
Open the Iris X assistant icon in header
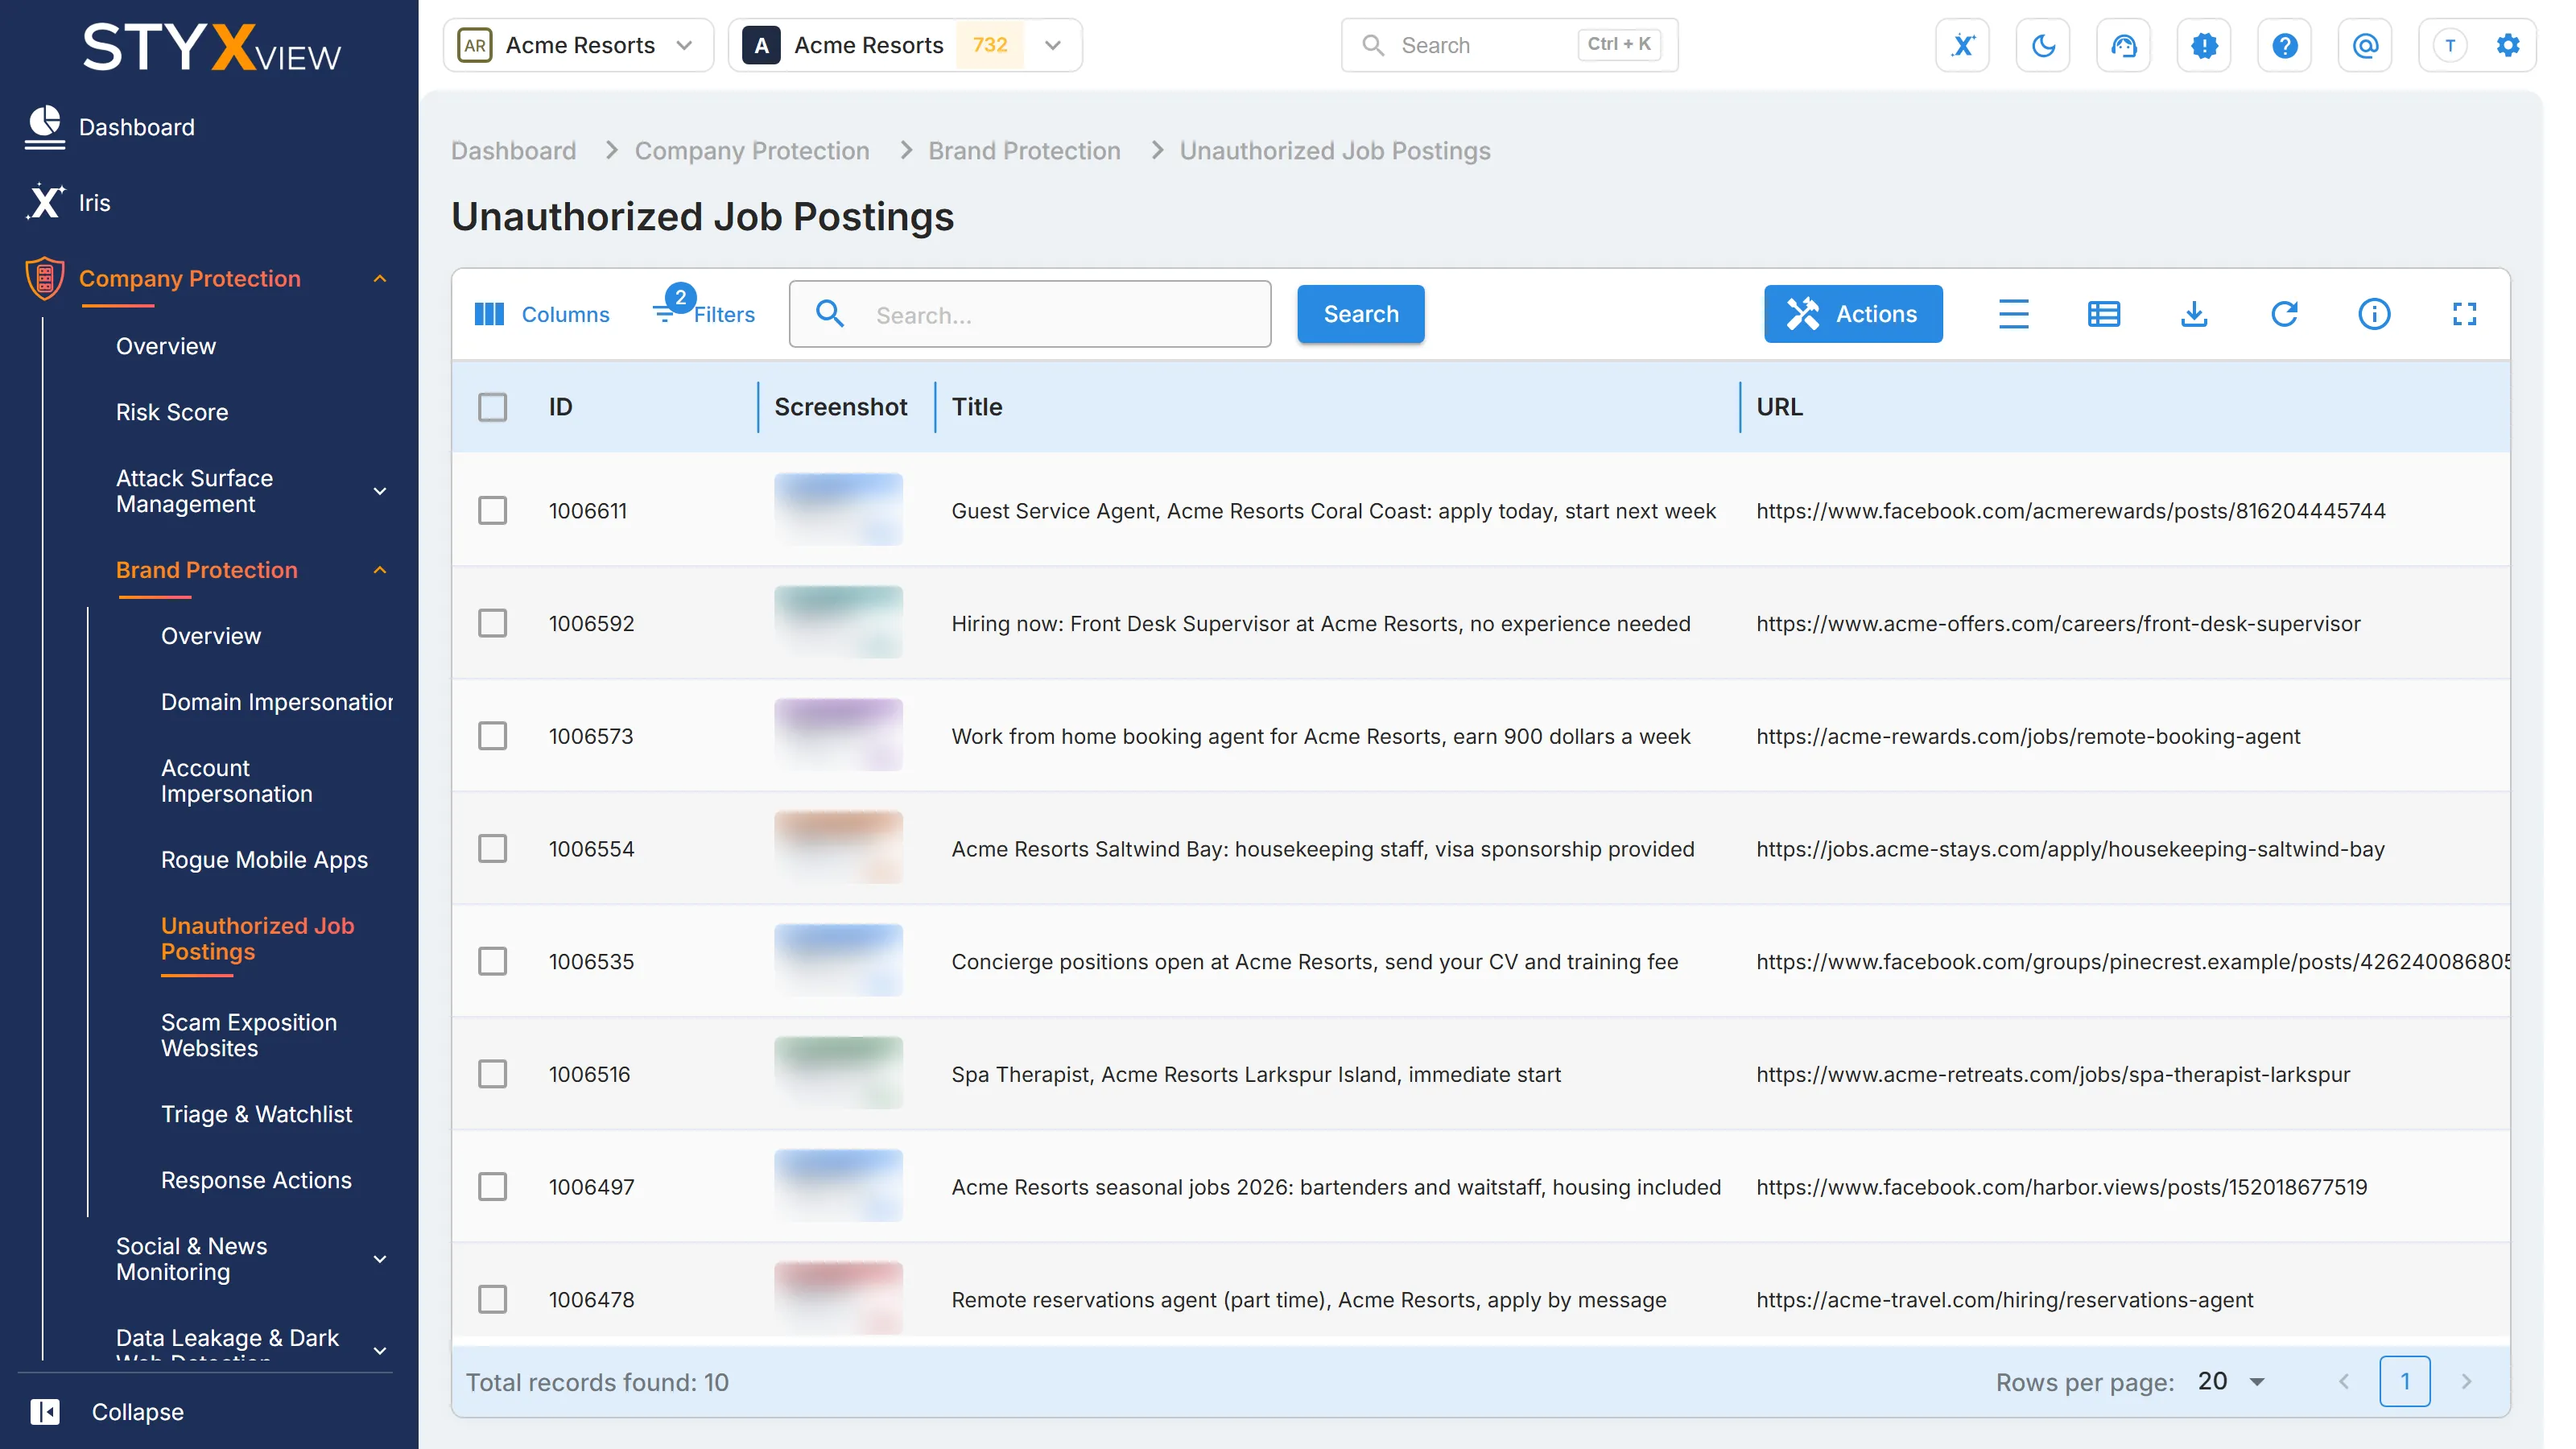1963,45
